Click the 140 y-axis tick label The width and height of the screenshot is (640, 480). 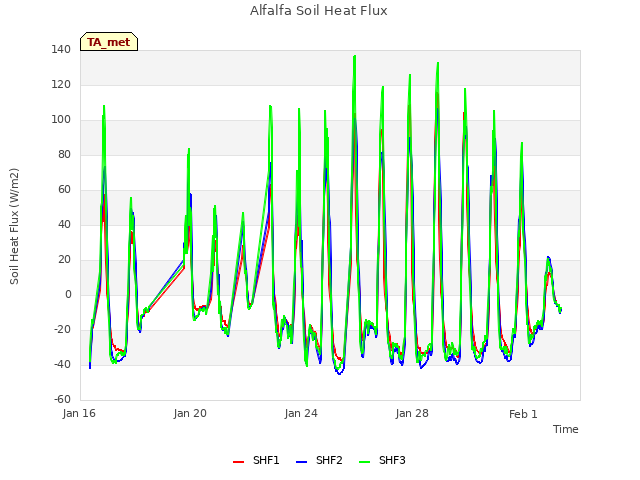click(61, 50)
